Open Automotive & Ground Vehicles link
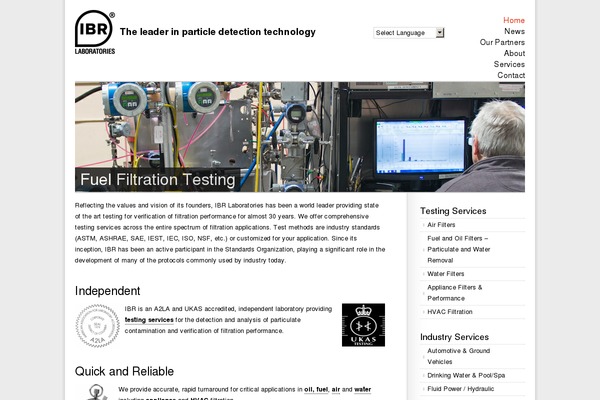Image resolution: width=600 pixels, height=400 pixels. [x=458, y=356]
